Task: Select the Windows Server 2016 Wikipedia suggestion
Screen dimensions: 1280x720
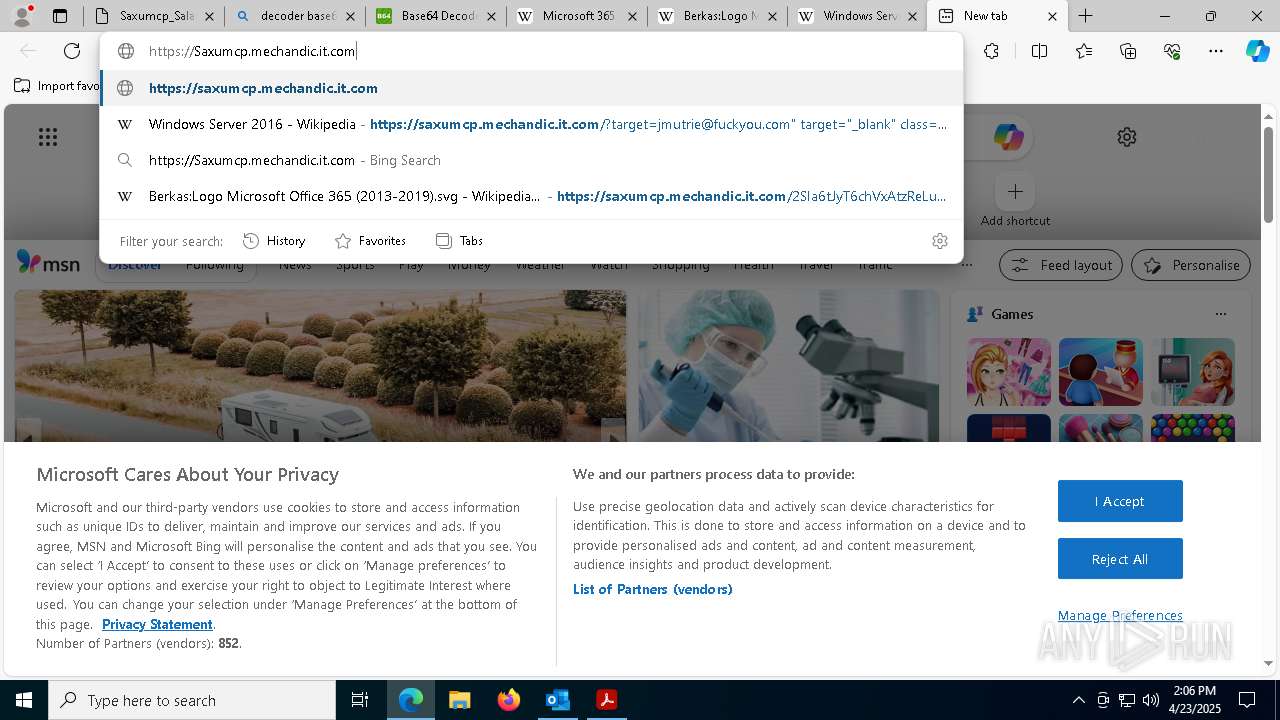Action: [x=531, y=124]
